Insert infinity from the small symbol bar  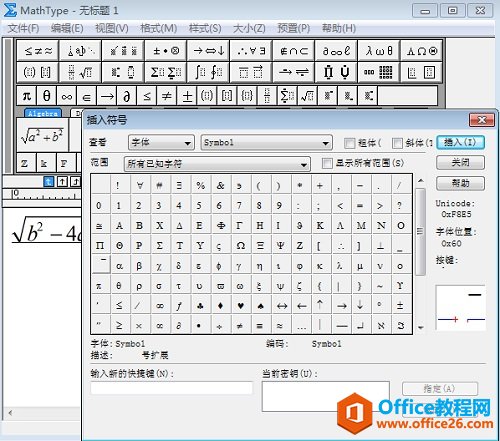click(x=67, y=96)
